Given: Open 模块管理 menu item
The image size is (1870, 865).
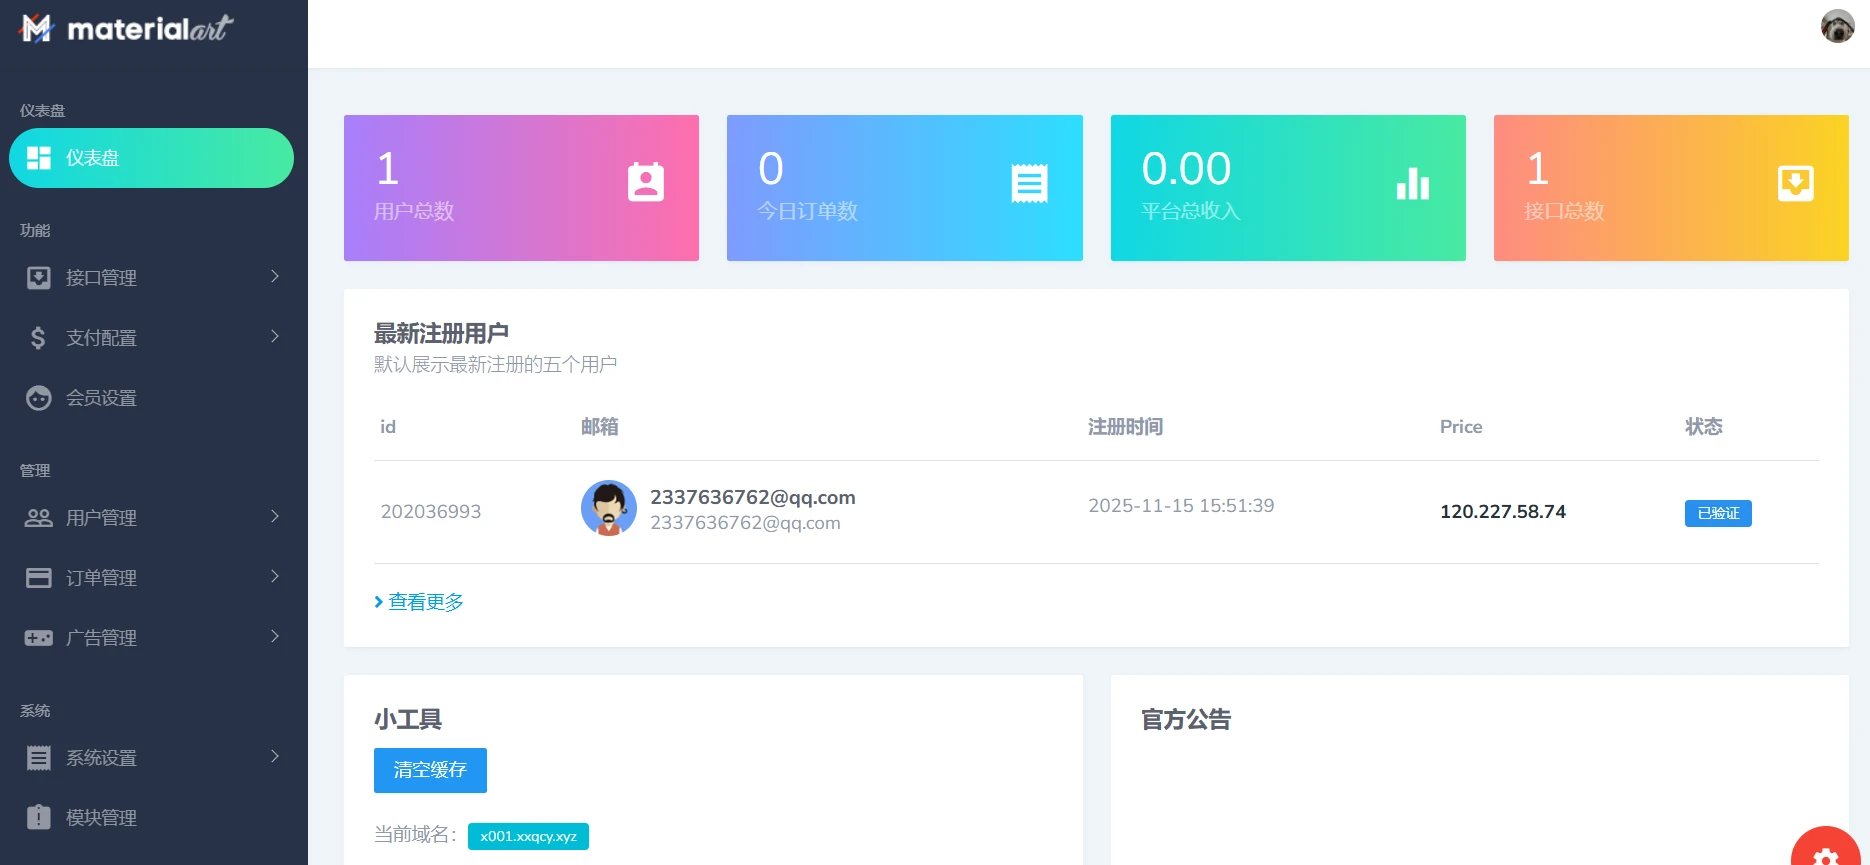Looking at the screenshot, I should coord(151,818).
